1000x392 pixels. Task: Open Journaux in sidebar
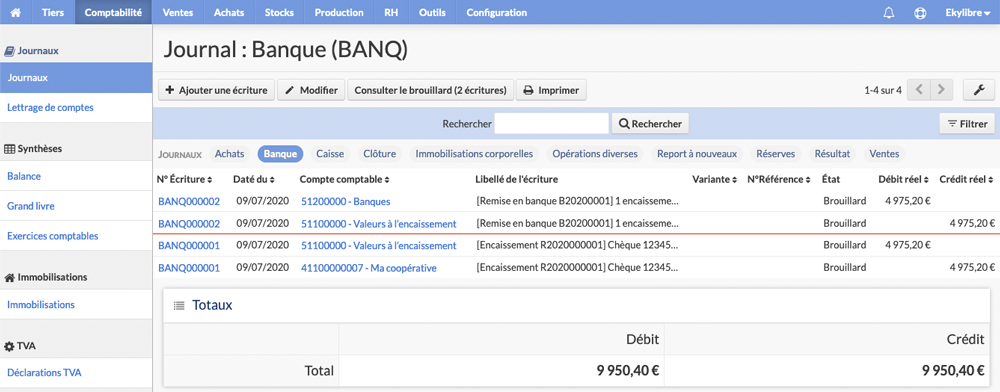(x=76, y=78)
